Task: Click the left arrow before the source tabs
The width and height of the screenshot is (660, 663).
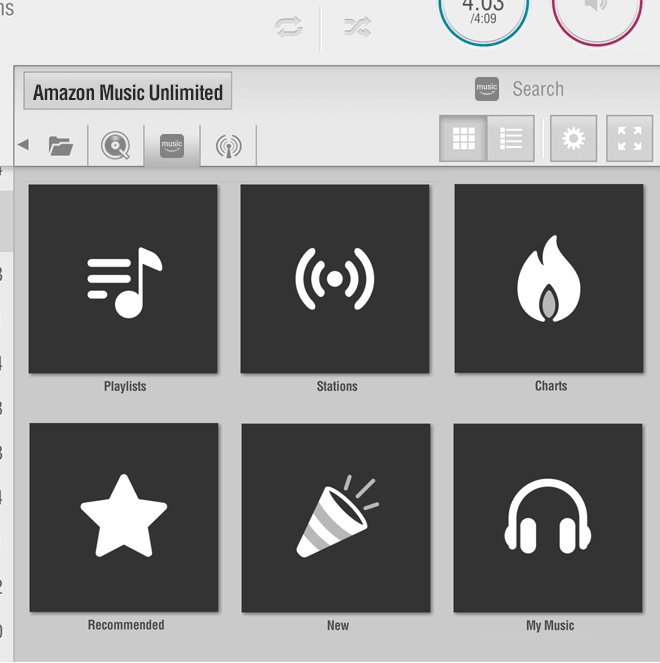Action: pos(23,145)
